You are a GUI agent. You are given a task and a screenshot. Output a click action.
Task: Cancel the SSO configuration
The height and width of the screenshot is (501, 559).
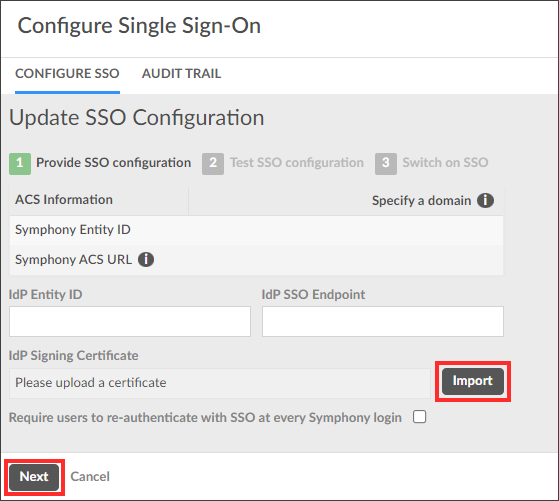click(x=90, y=477)
